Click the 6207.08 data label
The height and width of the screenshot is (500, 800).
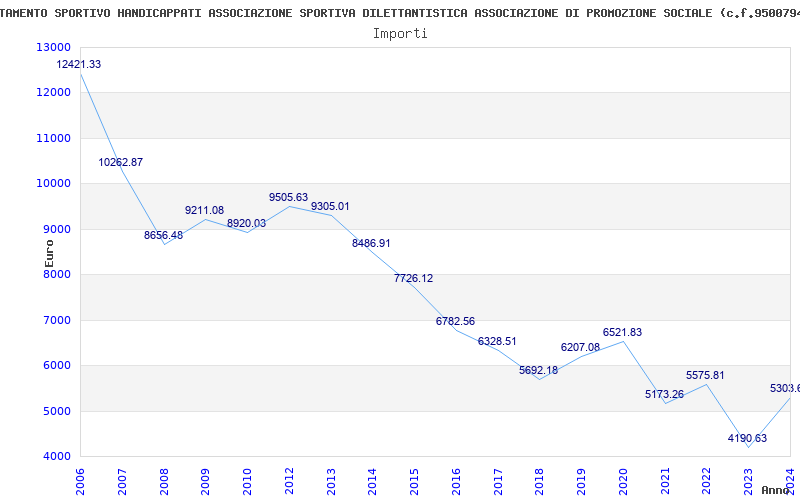click(581, 347)
